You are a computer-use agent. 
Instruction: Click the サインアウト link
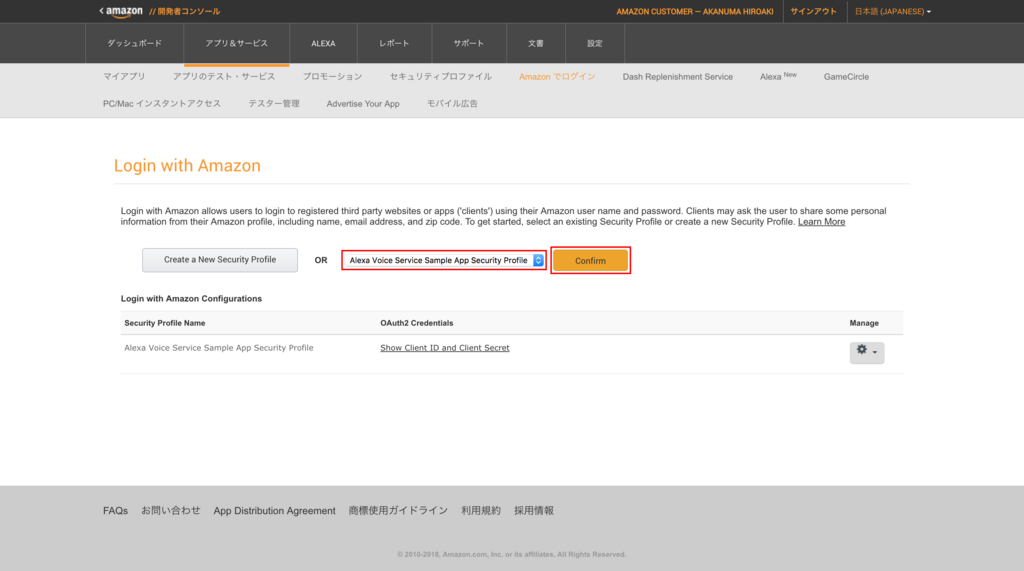(x=813, y=12)
